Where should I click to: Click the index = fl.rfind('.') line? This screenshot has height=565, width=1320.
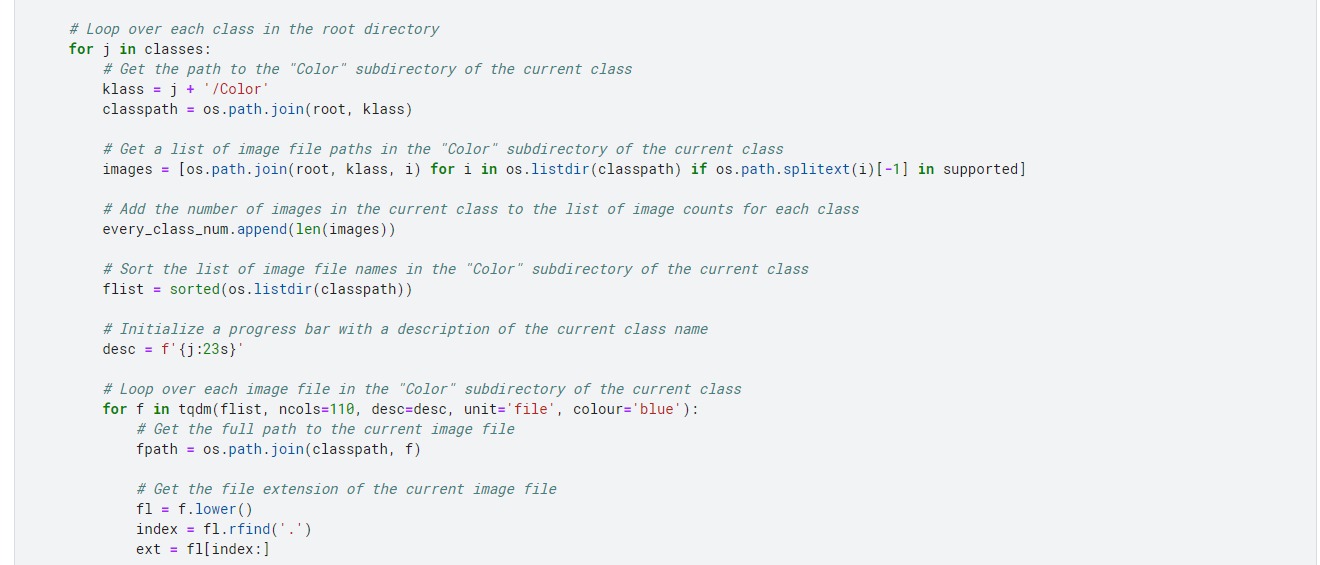click(224, 529)
